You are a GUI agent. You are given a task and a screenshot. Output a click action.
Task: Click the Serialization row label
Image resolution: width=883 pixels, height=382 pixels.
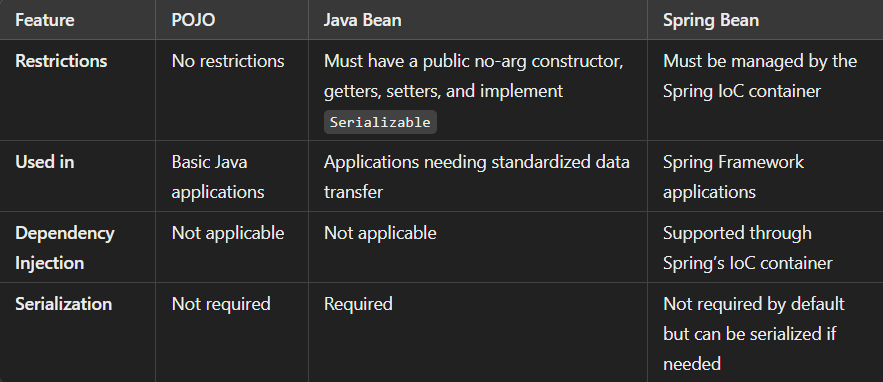pyautogui.click(x=64, y=304)
